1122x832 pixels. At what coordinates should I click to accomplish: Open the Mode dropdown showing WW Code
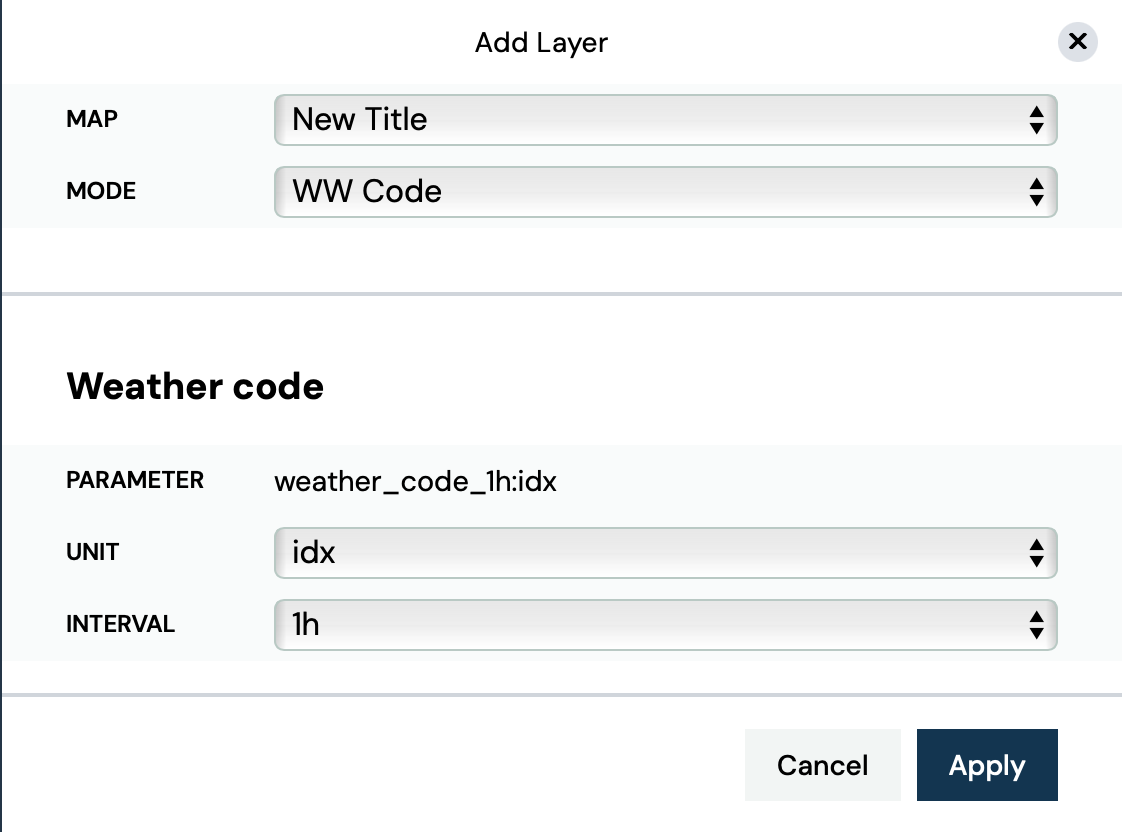650,191
